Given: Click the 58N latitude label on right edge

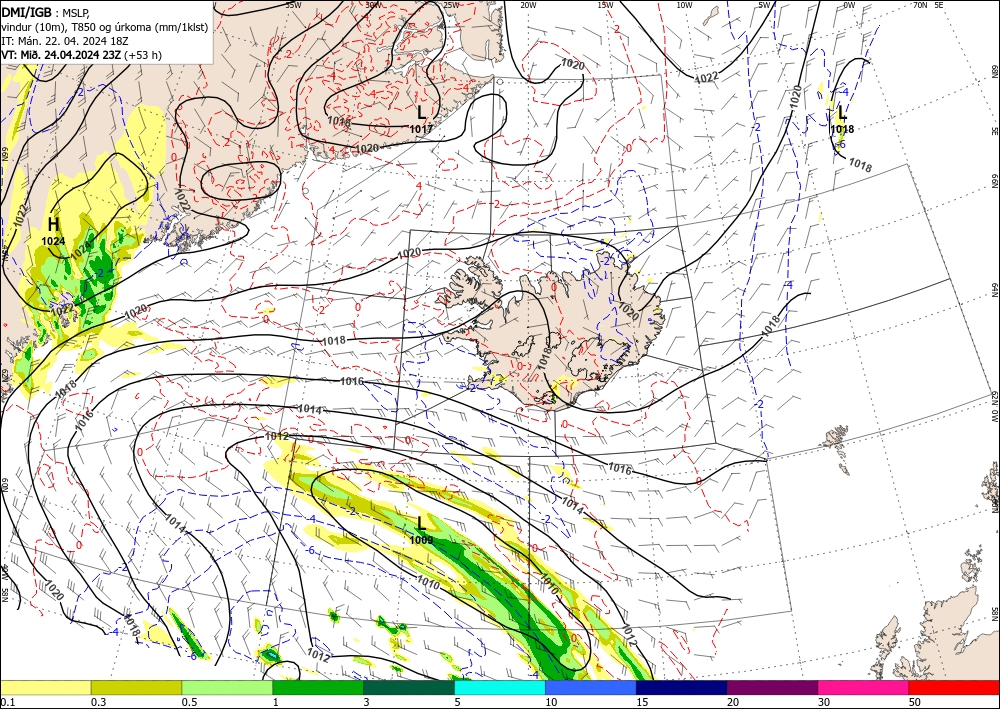Looking at the screenshot, I should [x=994, y=614].
